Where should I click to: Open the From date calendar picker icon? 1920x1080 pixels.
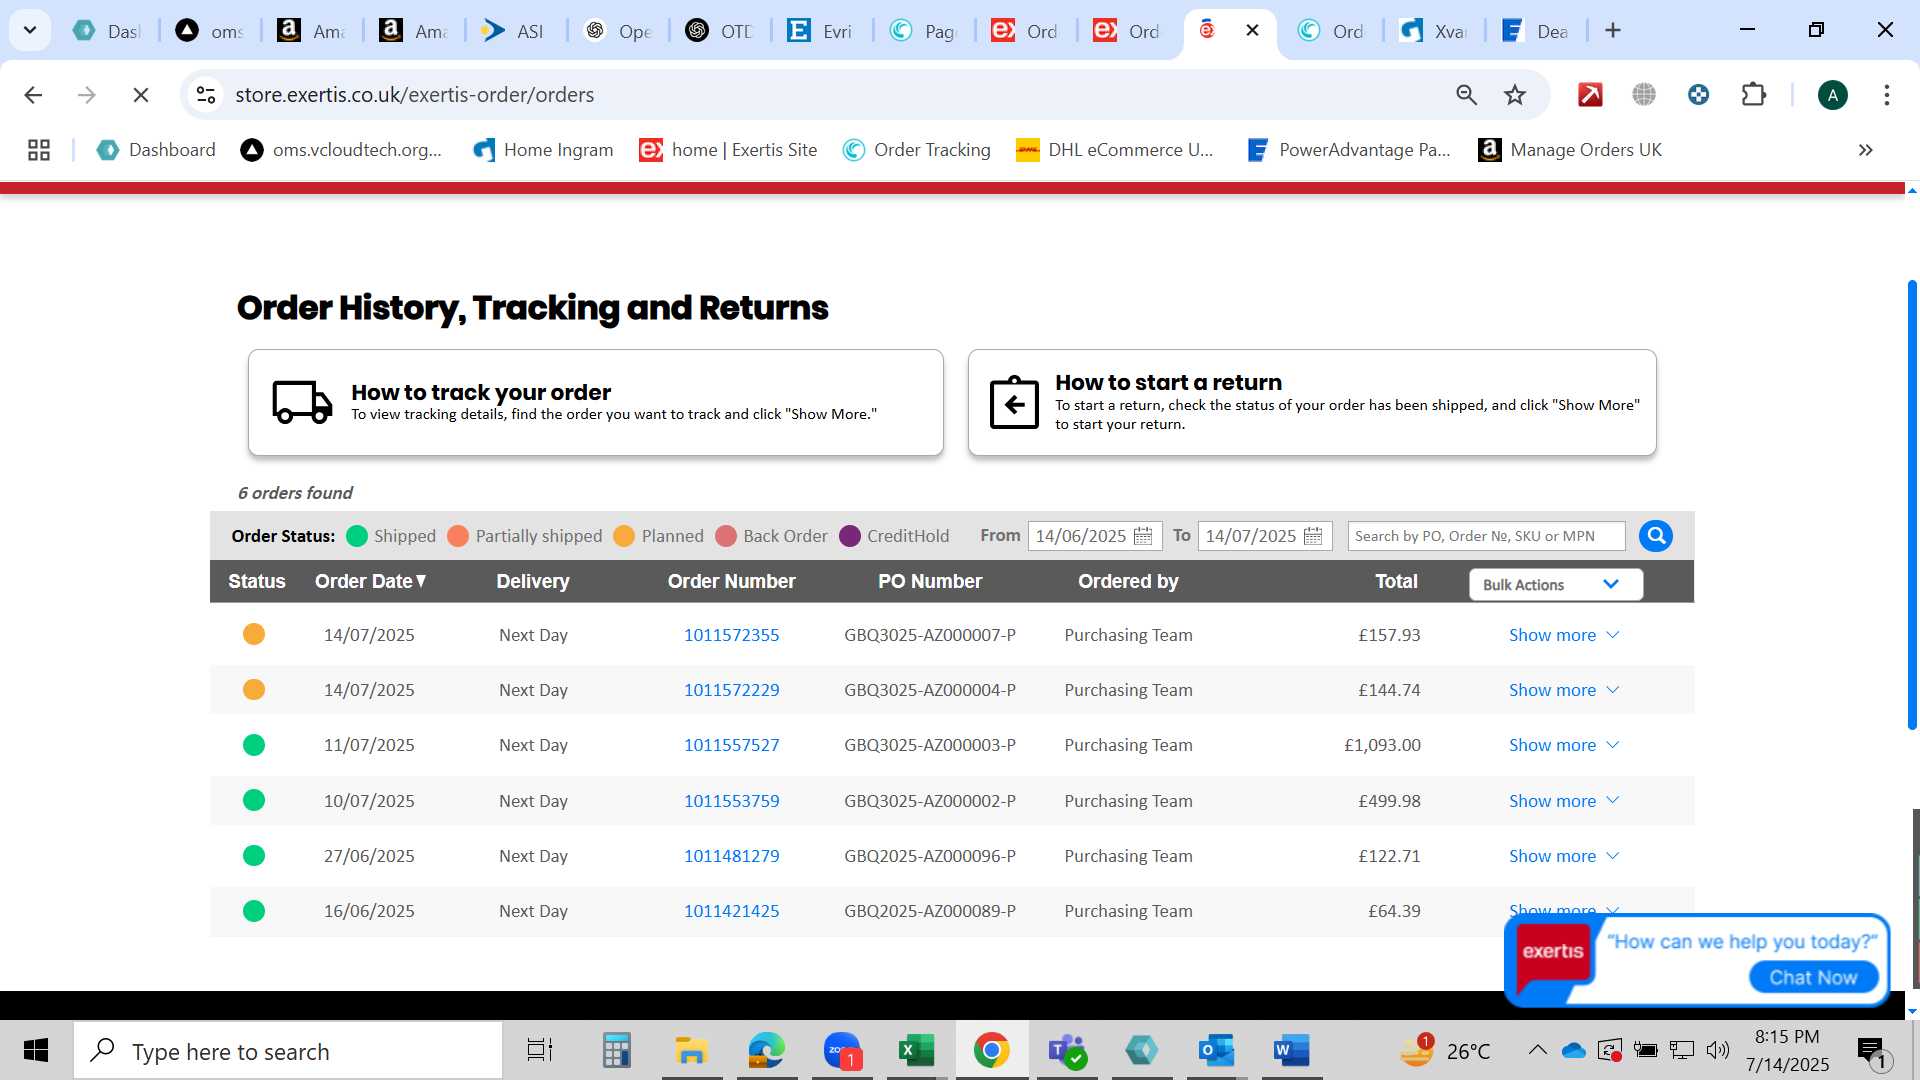[x=1143, y=536]
